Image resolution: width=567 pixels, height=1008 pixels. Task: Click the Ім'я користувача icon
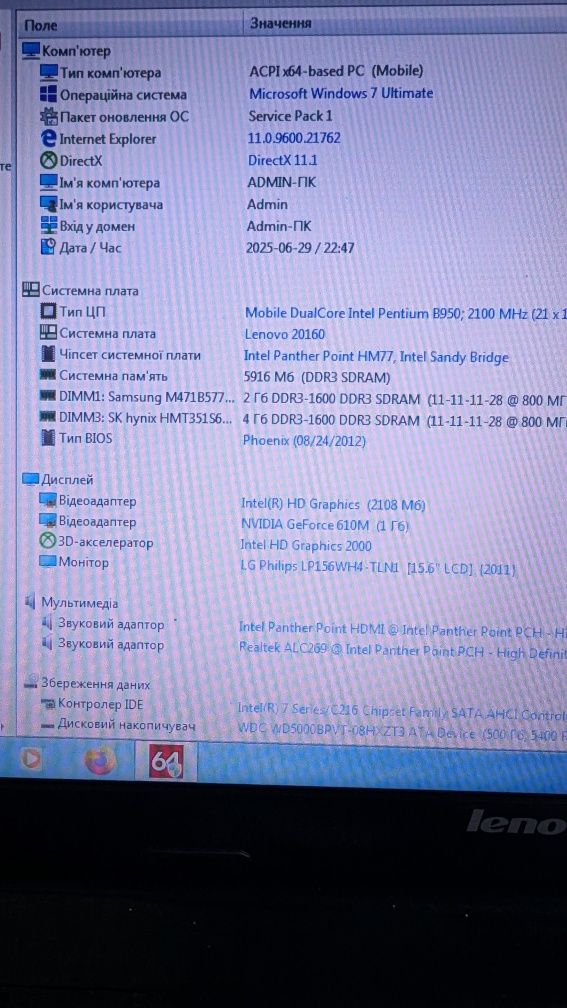tap(49, 204)
